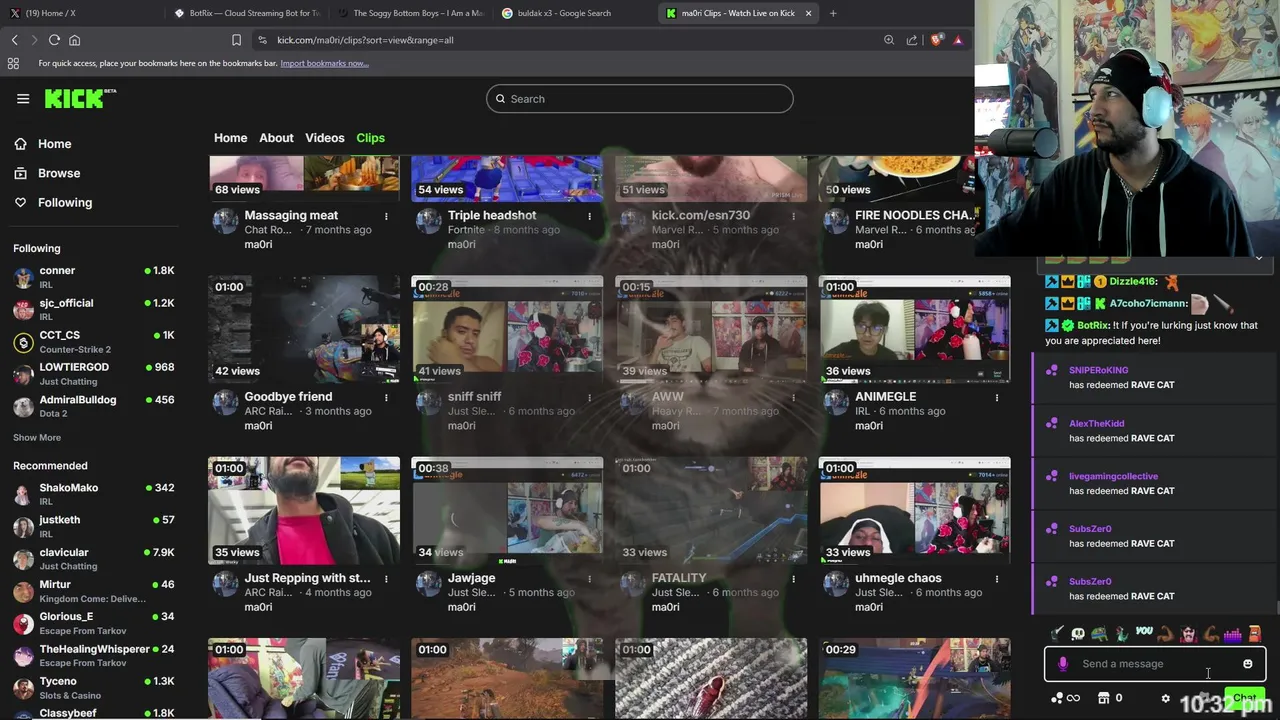Open options for FATALITY clip

tap(793, 578)
